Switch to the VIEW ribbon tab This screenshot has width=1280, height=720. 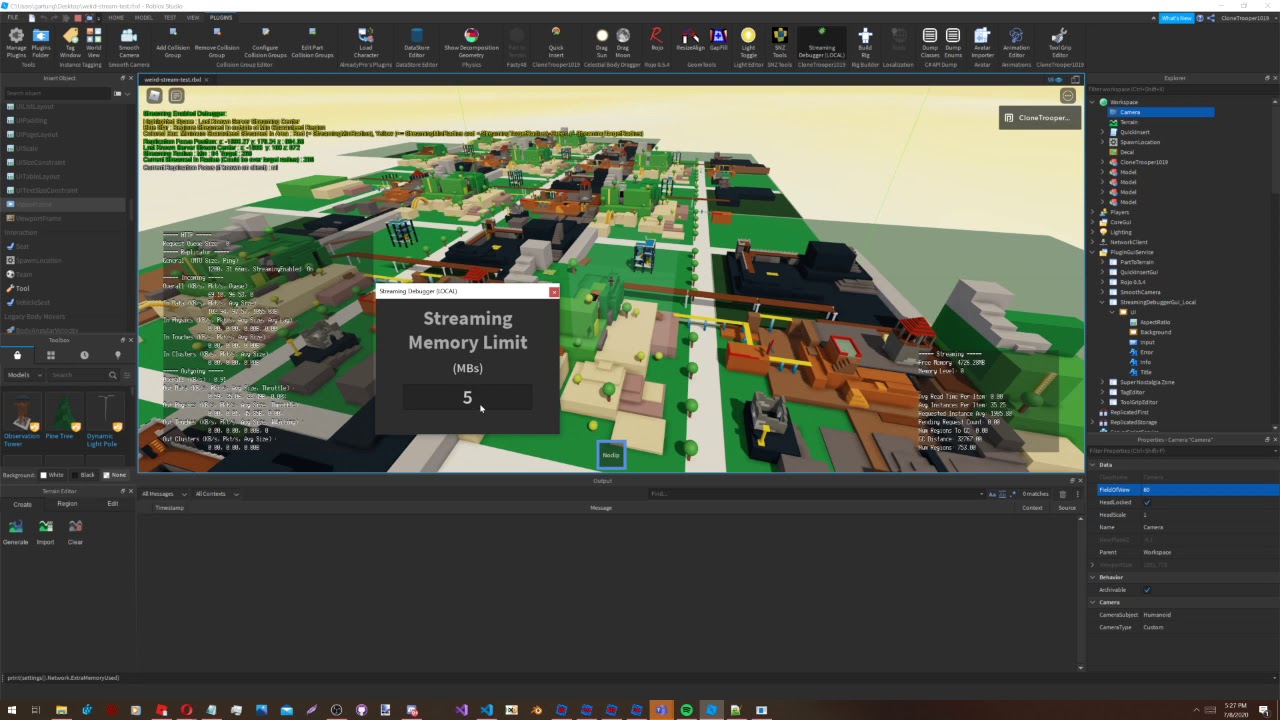point(192,18)
